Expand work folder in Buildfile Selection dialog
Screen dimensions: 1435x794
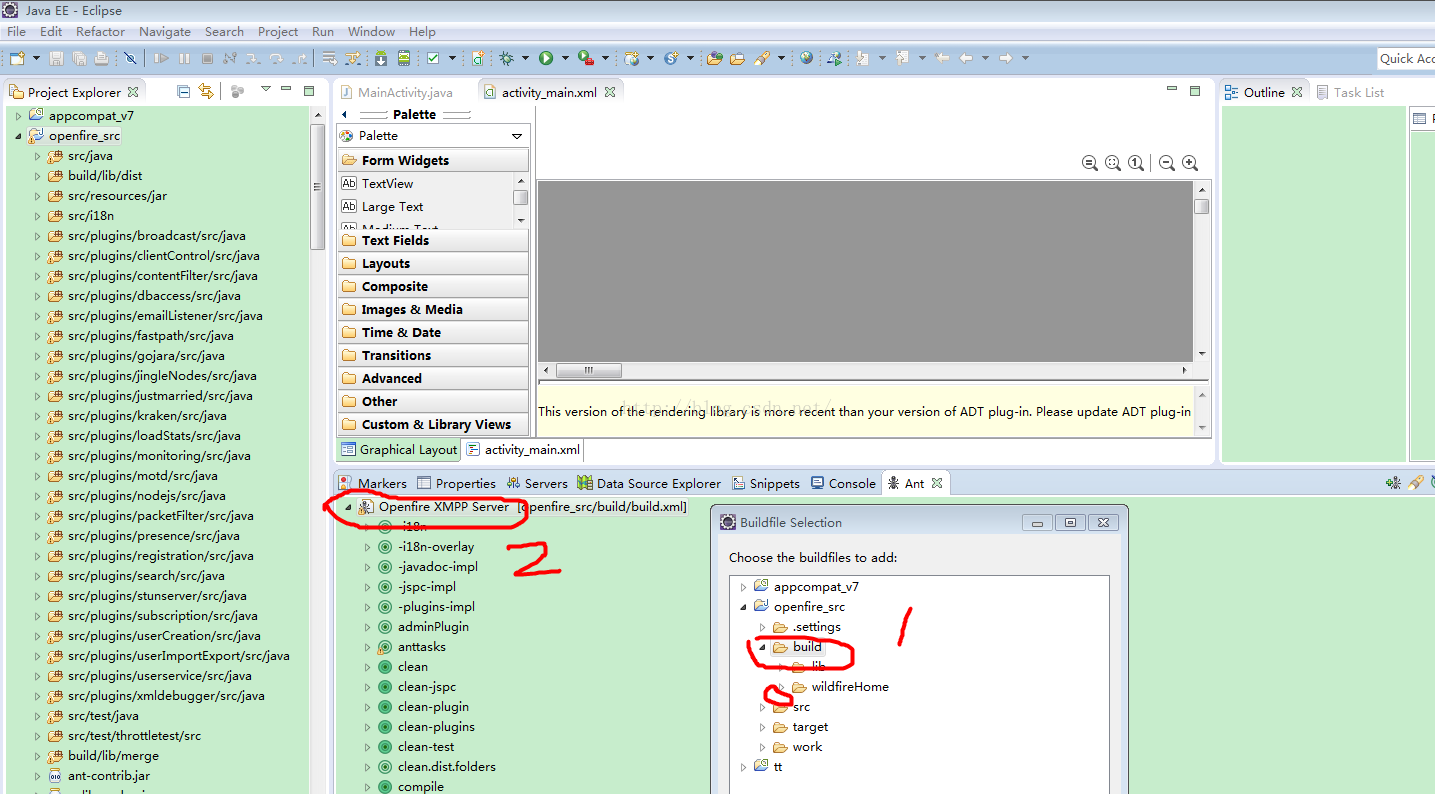pyautogui.click(x=762, y=747)
